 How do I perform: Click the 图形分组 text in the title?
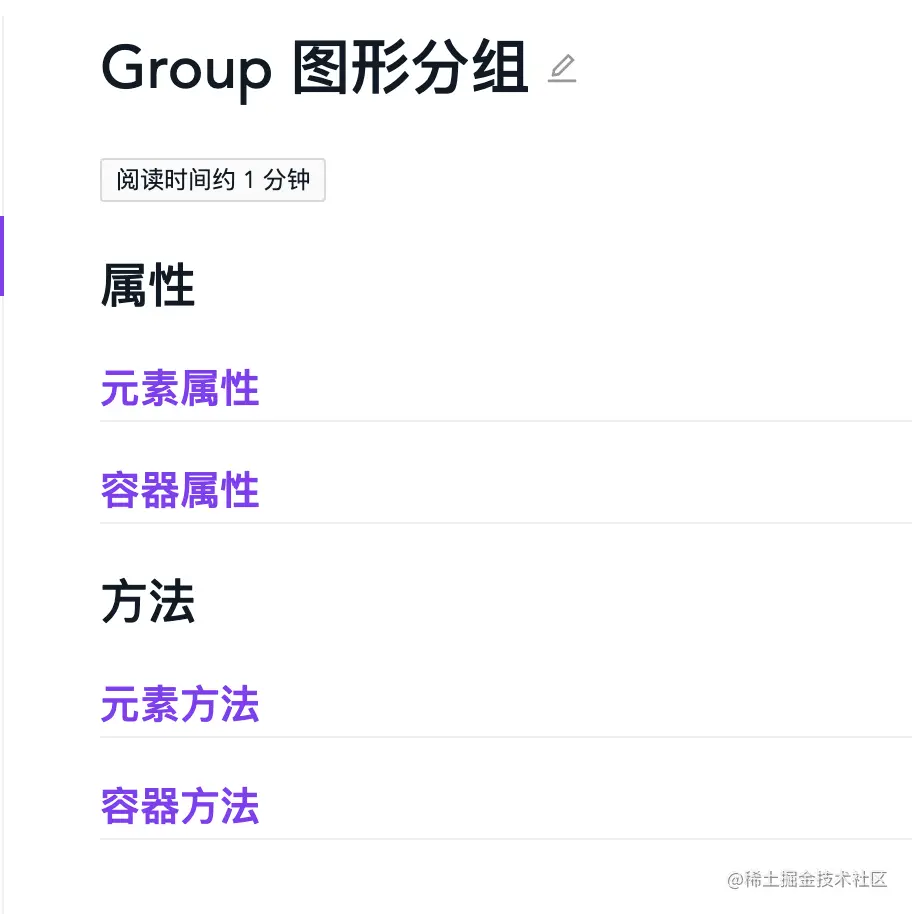[x=410, y=68]
